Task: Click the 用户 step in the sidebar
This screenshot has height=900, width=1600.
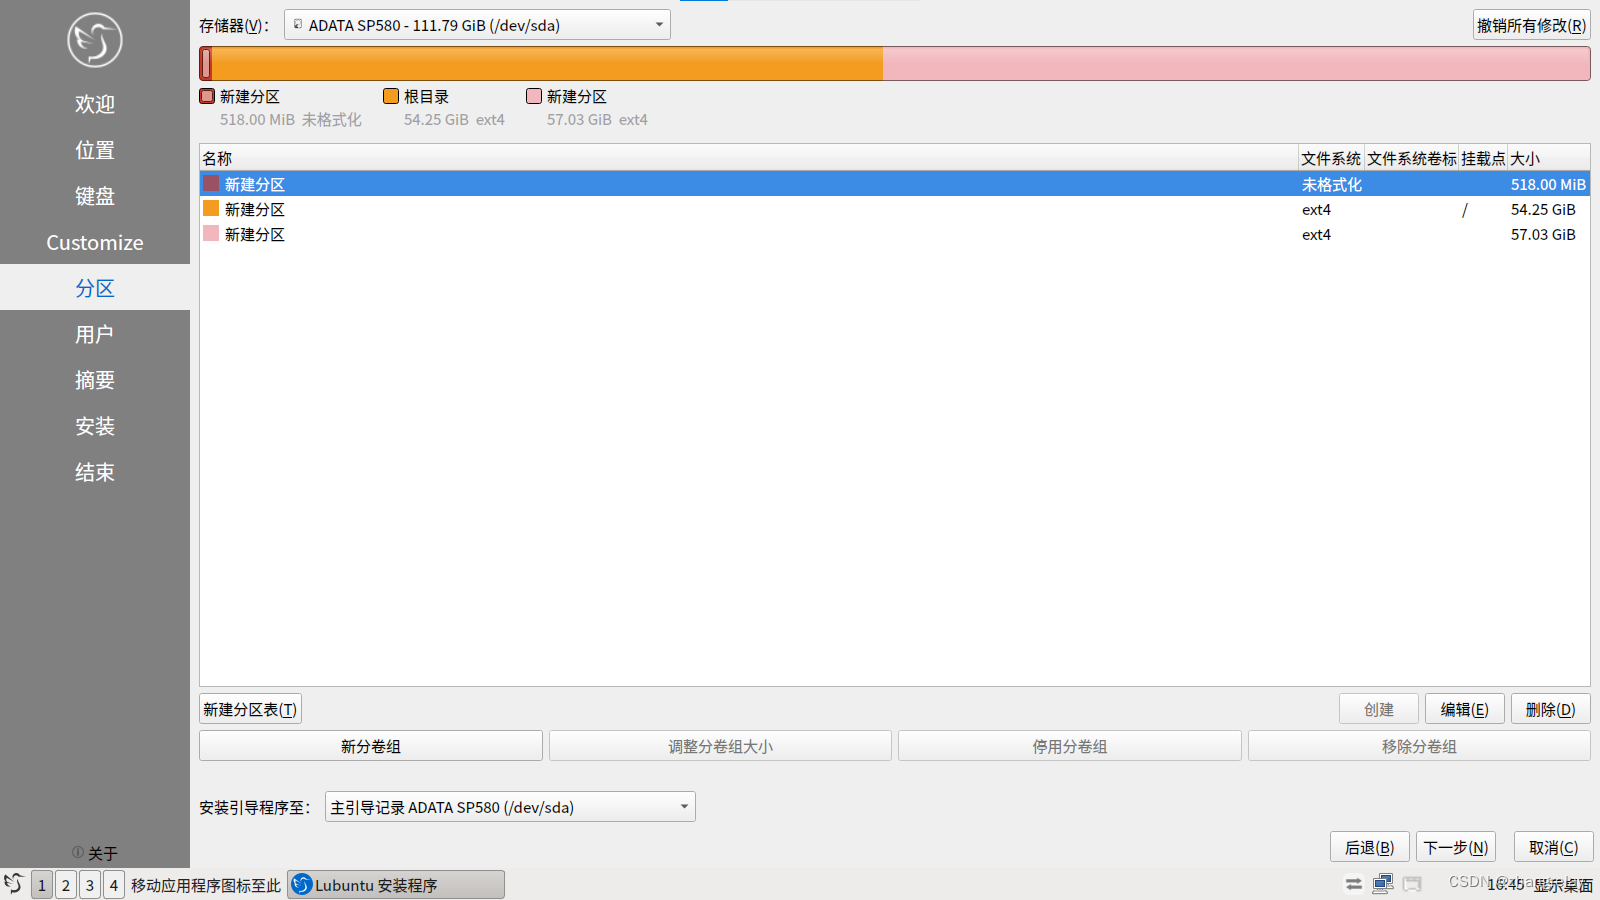Action: coord(95,334)
